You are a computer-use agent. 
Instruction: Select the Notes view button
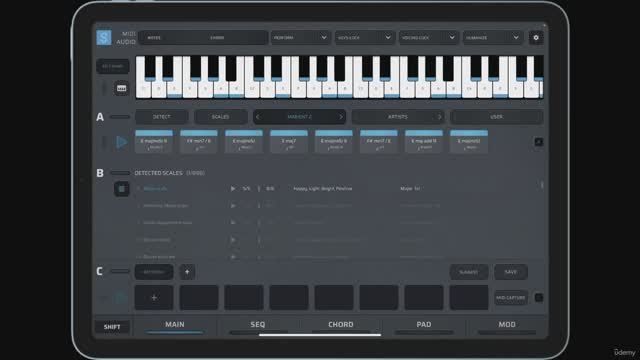[x=154, y=38]
